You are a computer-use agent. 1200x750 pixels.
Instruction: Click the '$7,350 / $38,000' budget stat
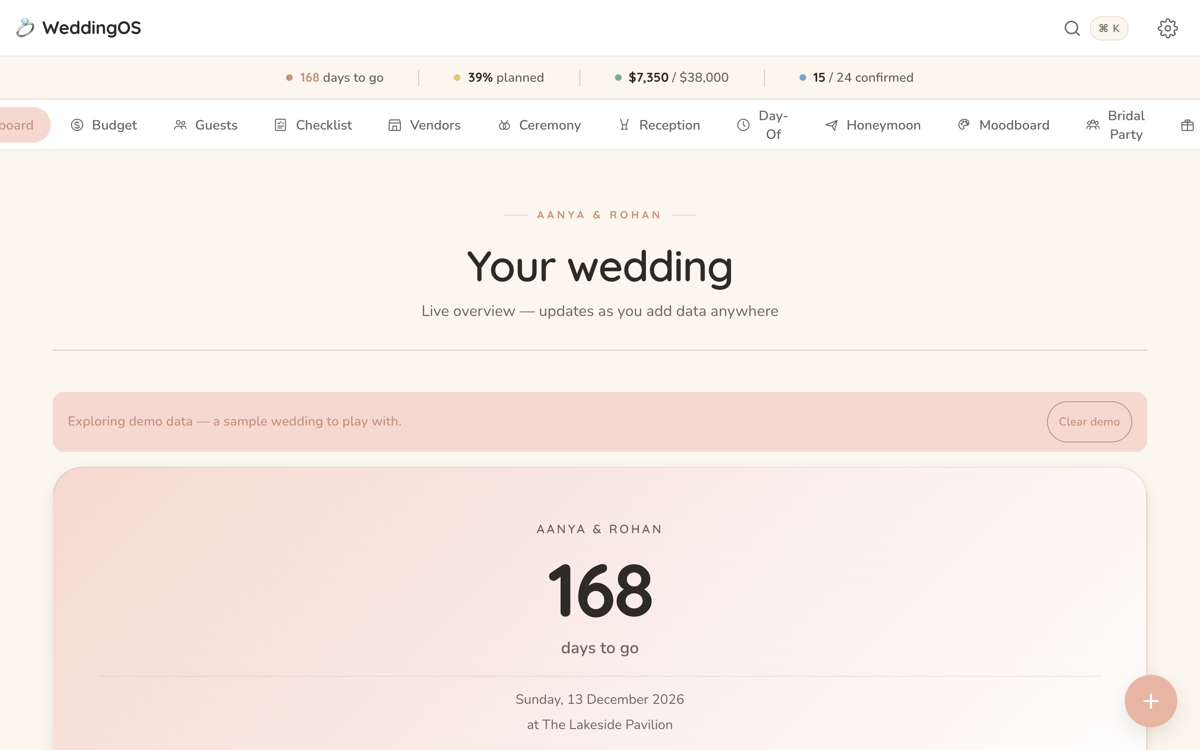point(671,77)
